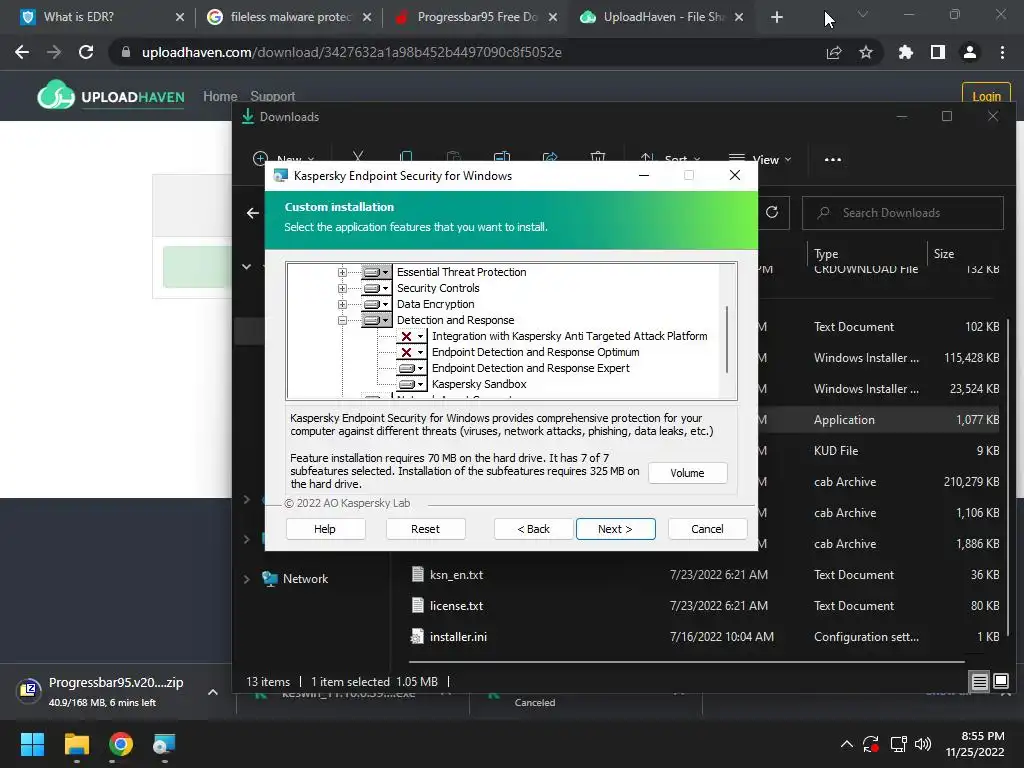This screenshot has width=1024, height=768.
Task: Sort by the Size column header
Action: click(944, 253)
